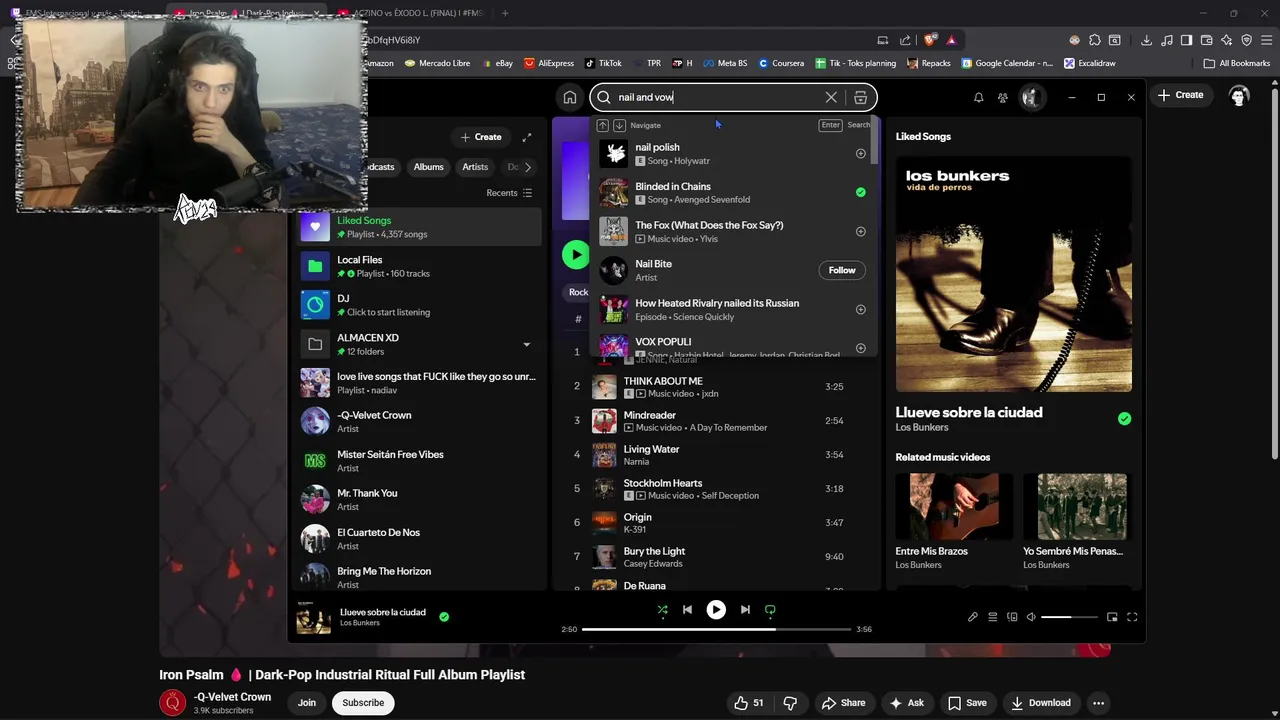Open lyrics microphone icon in player bar

972,617
